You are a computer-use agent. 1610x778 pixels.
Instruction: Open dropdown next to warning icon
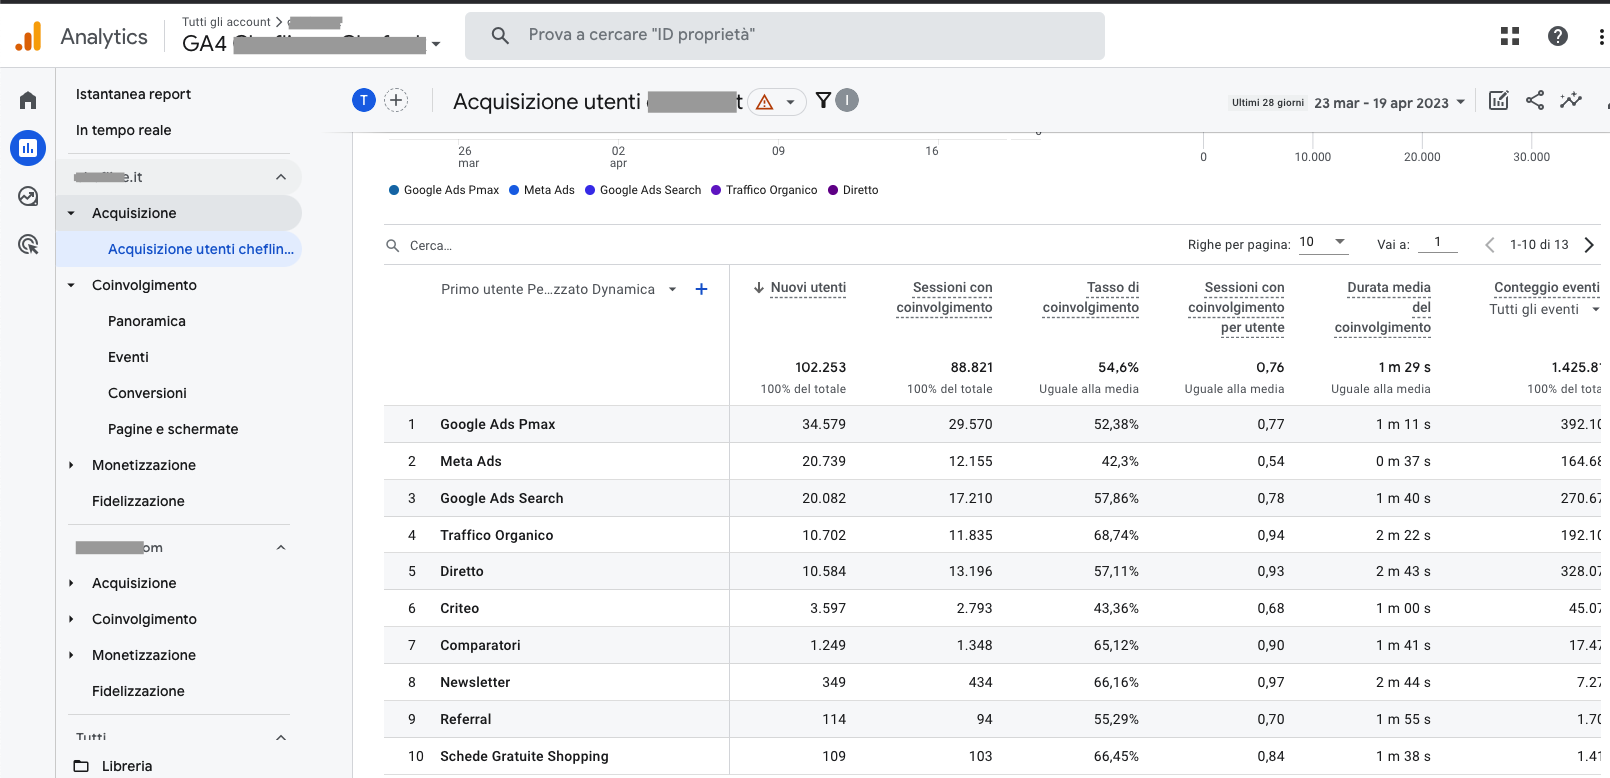(x=790, y=102)
